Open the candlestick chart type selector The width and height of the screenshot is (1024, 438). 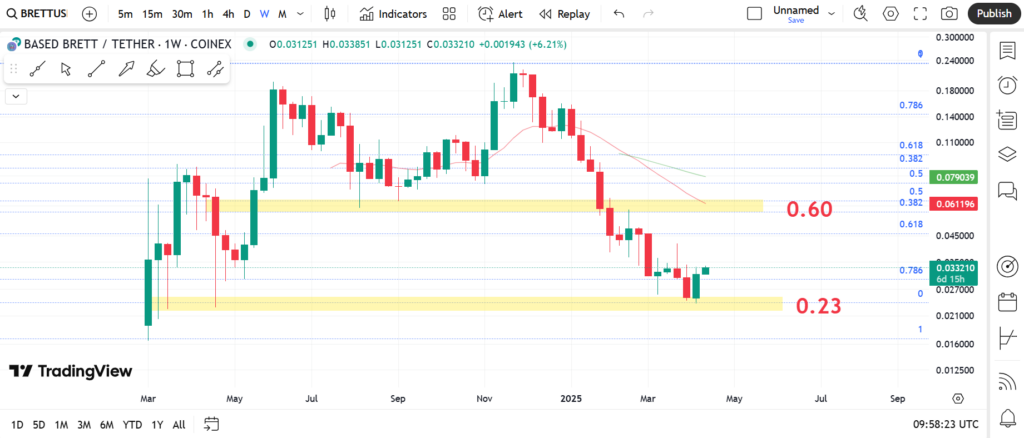pyautogui.click(x=332, y=14)
